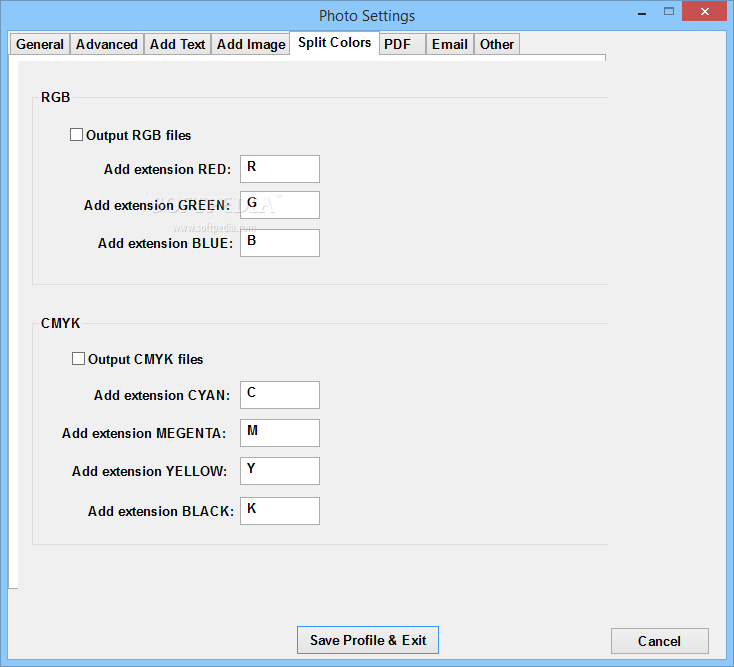Focus the BLUE extension input field
734x667 pixels.
280,243
